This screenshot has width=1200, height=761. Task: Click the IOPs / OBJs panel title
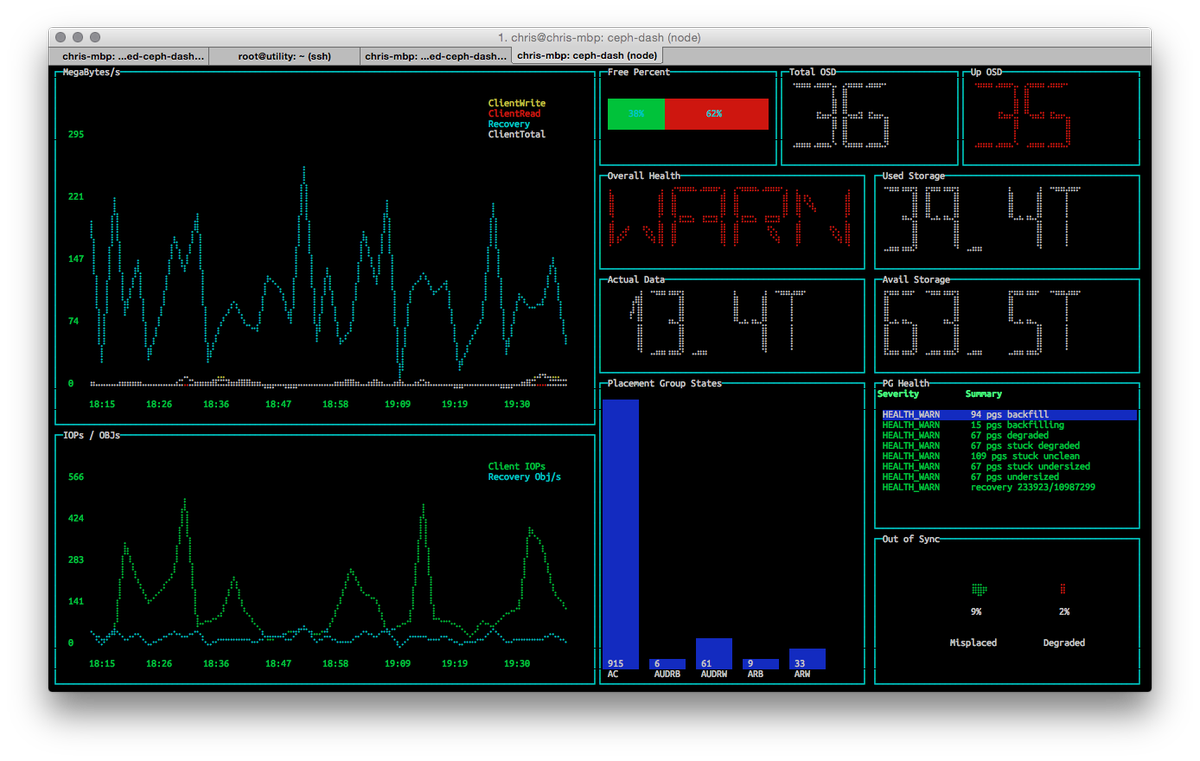(x=91, y=435)
